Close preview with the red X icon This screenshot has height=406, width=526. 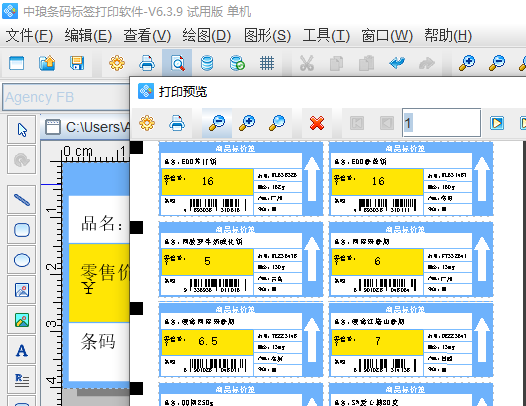click(317, 123)
